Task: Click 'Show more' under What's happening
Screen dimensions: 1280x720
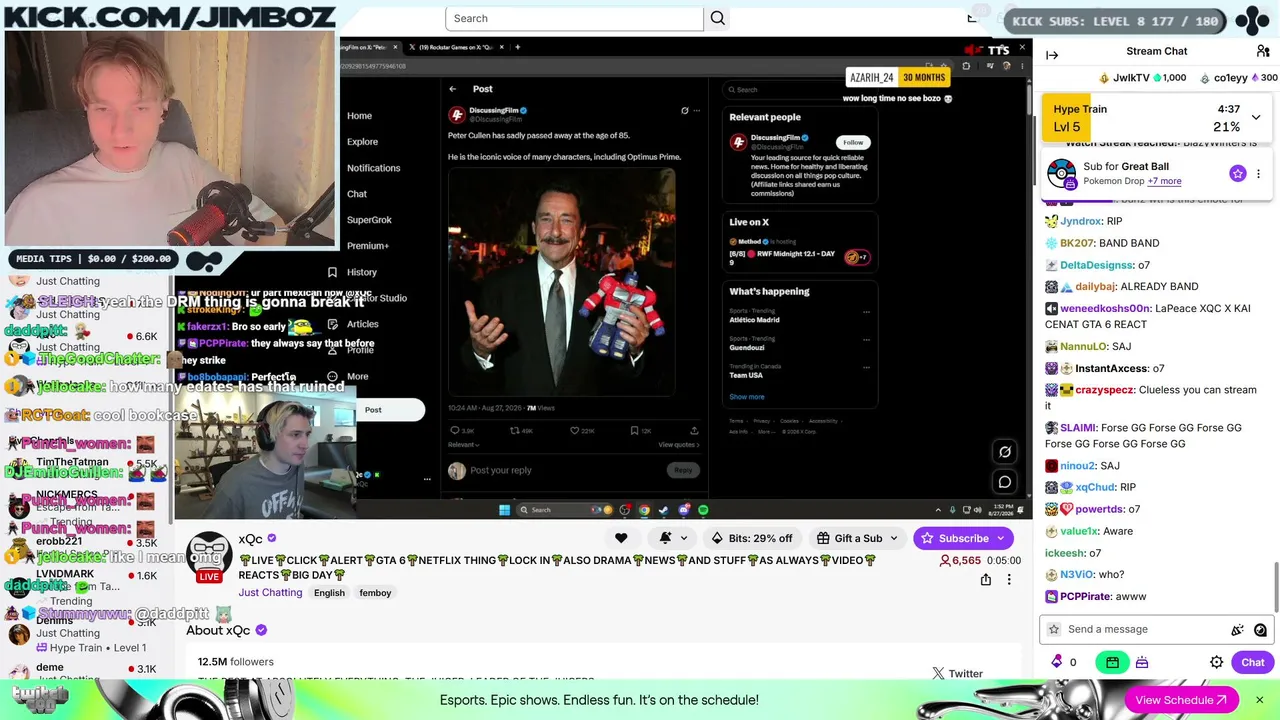Action: [x=747, y=397]
